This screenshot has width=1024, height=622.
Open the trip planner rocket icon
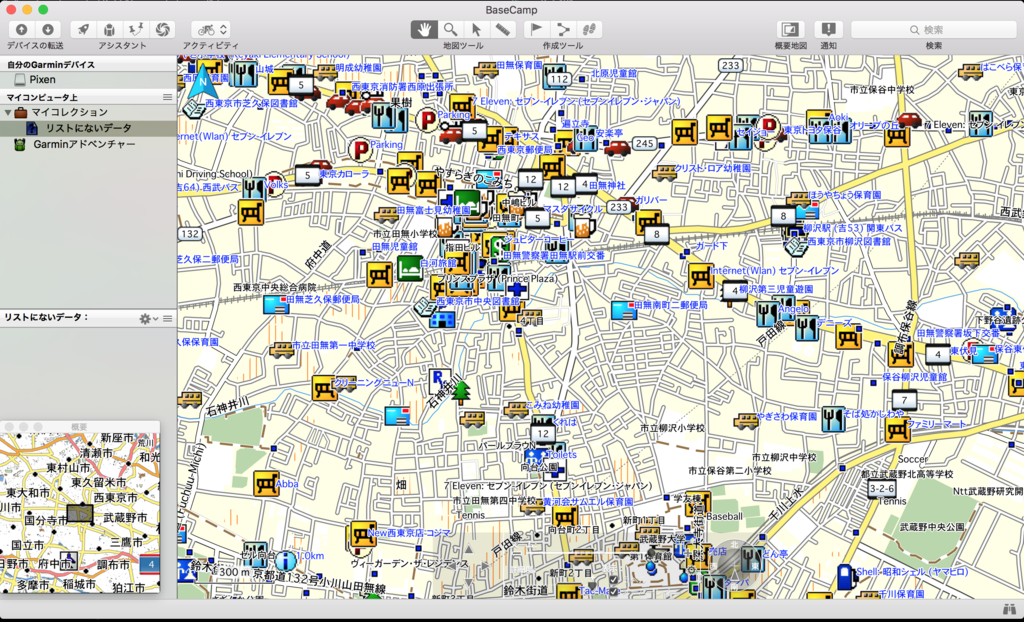click(x=84, y=29)
